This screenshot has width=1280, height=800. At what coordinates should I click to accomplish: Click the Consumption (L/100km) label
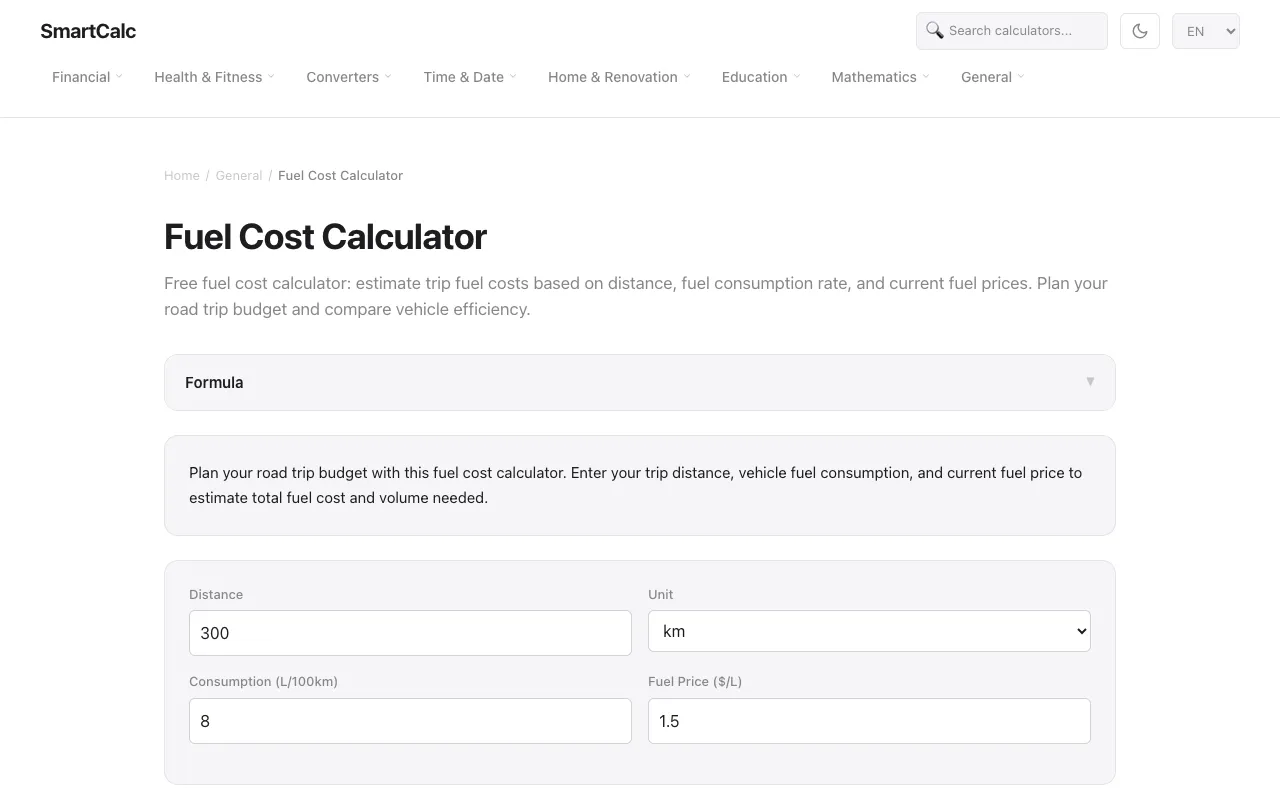pyautogui.click(x=263, y=681)
